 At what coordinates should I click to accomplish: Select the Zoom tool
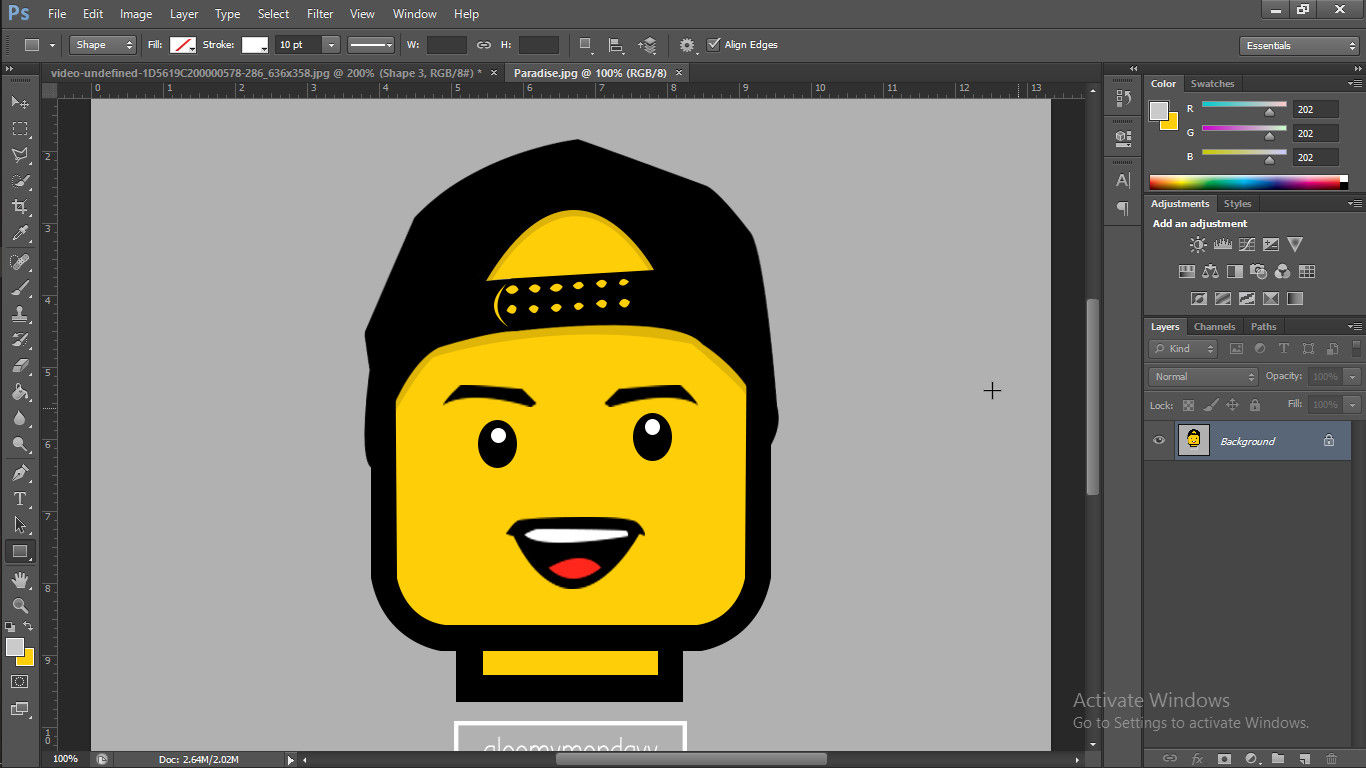point(20,606)
